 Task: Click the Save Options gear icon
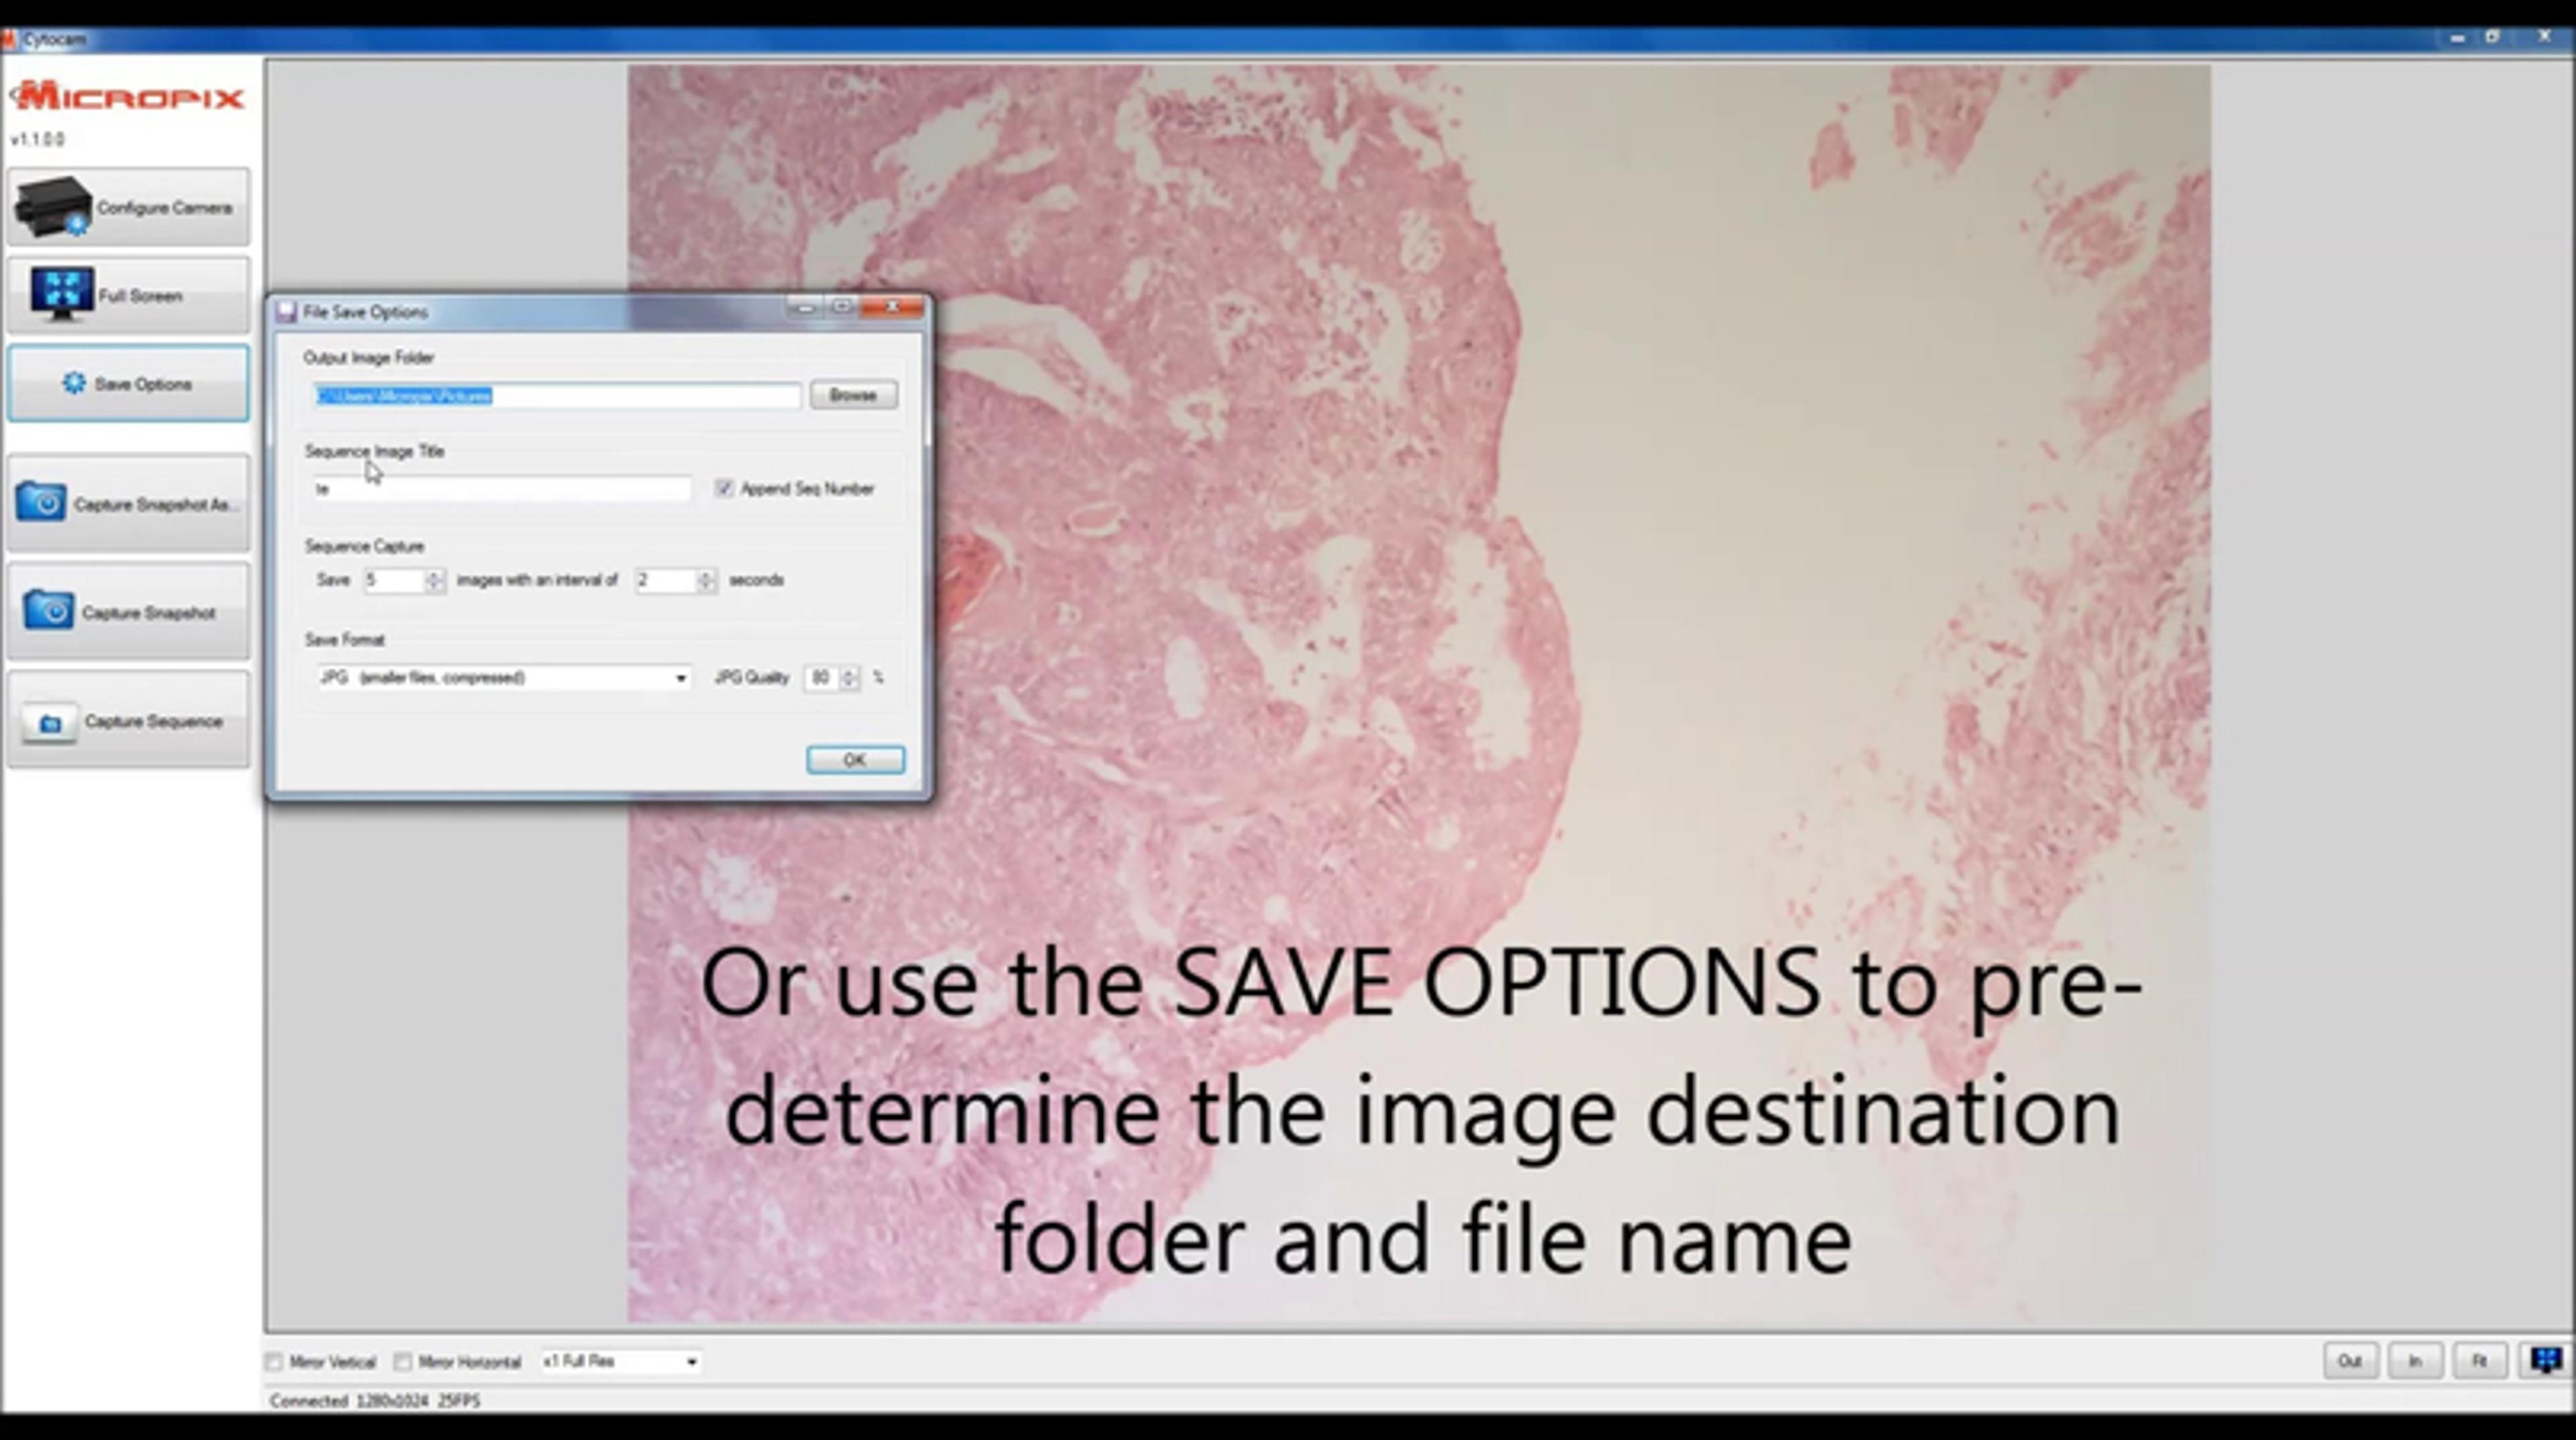click(74, 383)
